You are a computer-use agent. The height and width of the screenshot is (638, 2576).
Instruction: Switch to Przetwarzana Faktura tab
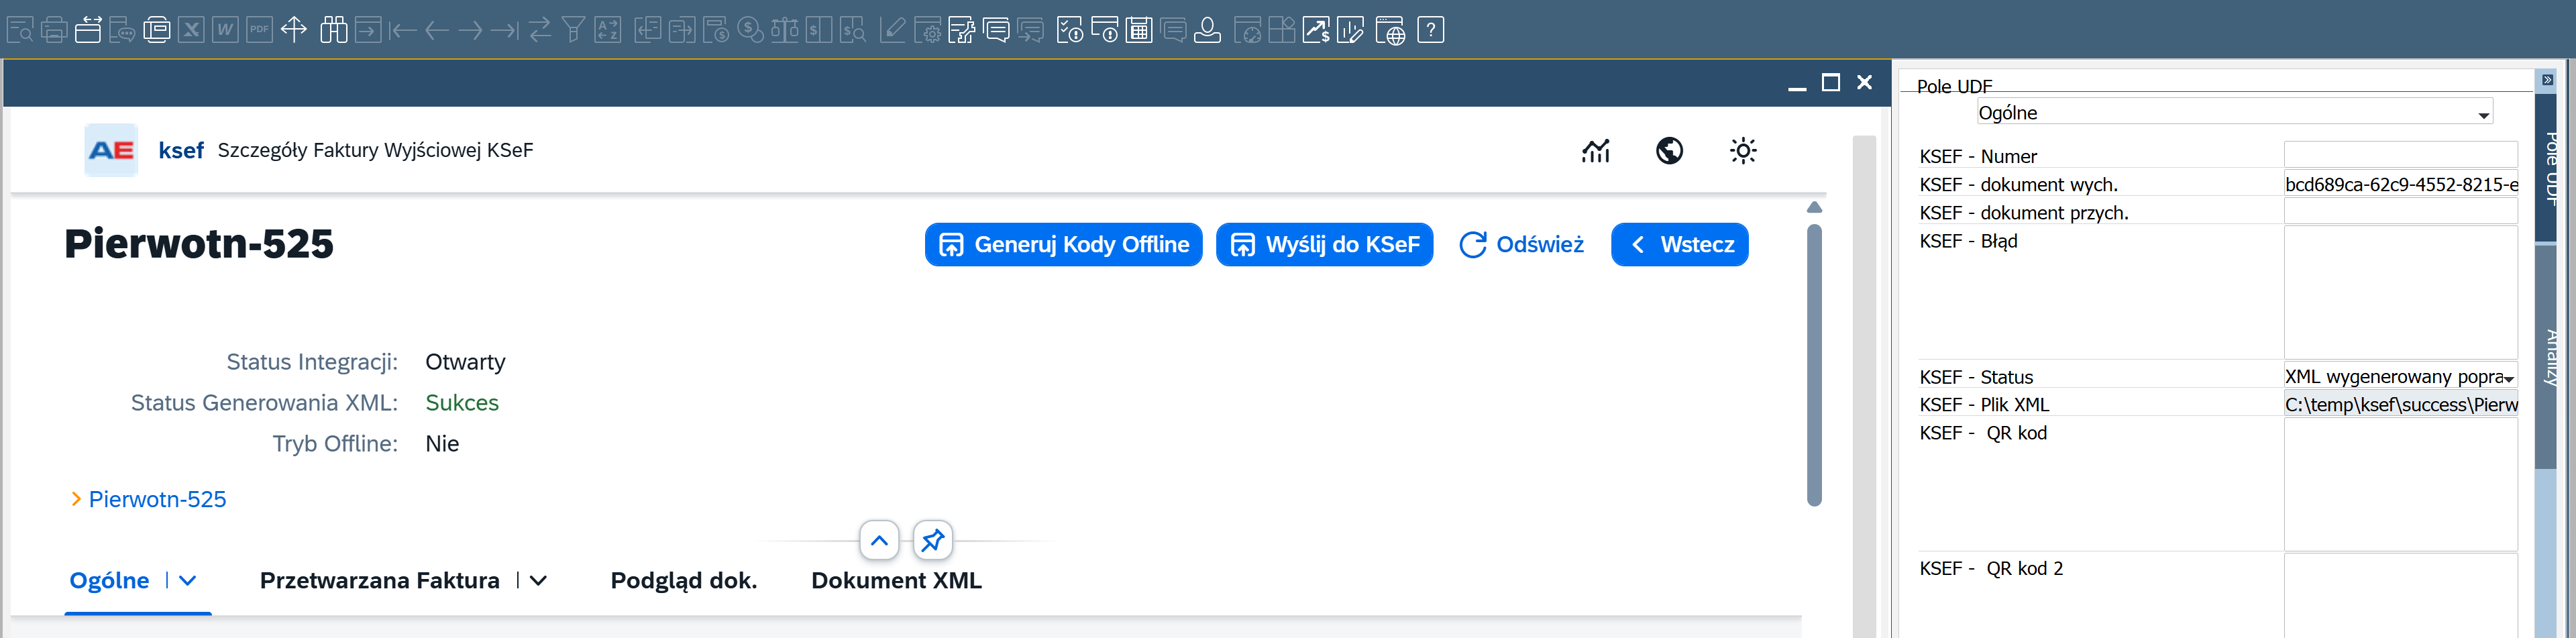(x=380, y=580)
